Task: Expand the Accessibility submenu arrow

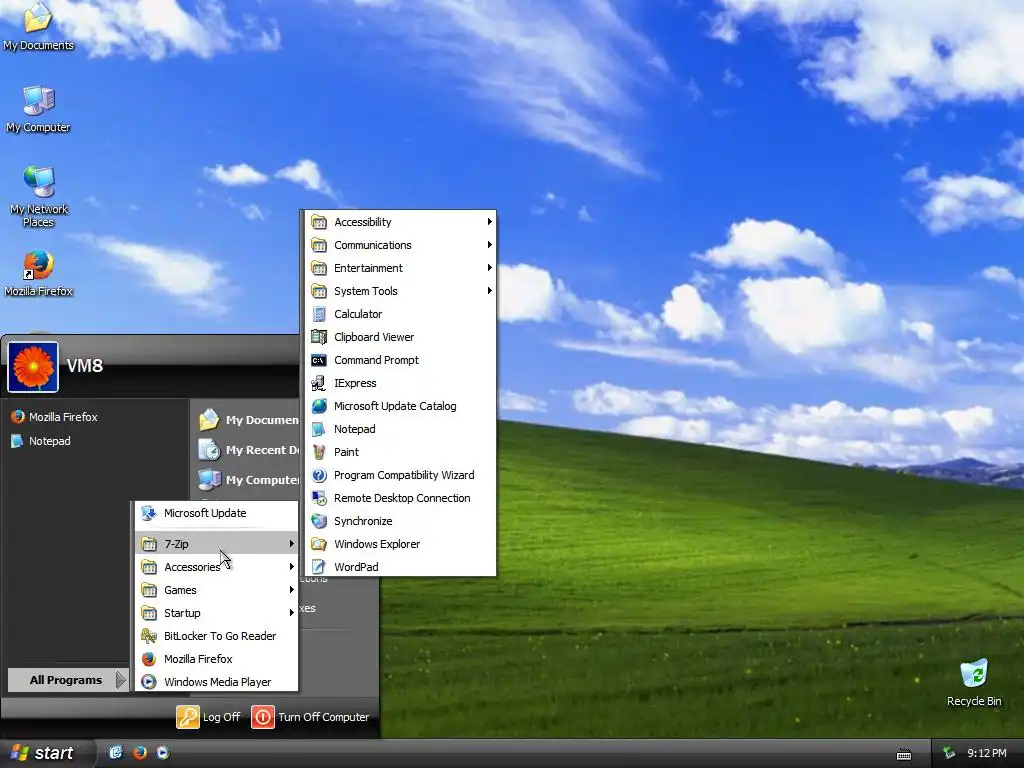Action: tap(489, 222)
